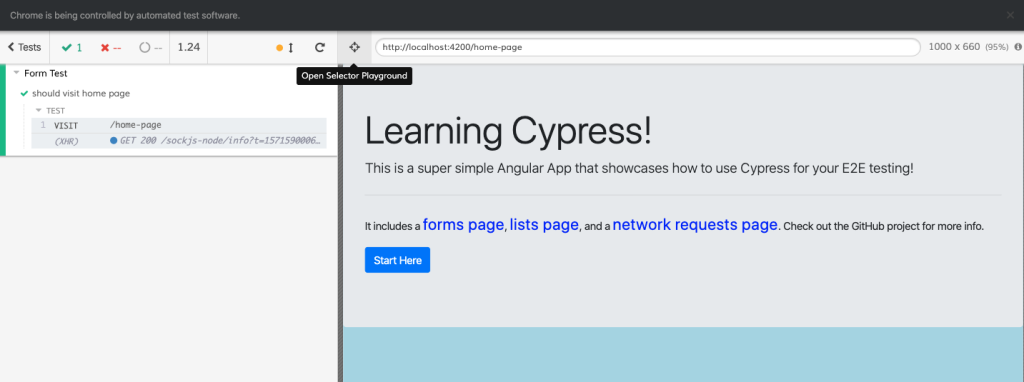
Task: Click the failed tests red X counter
Action: coord(110,48)
